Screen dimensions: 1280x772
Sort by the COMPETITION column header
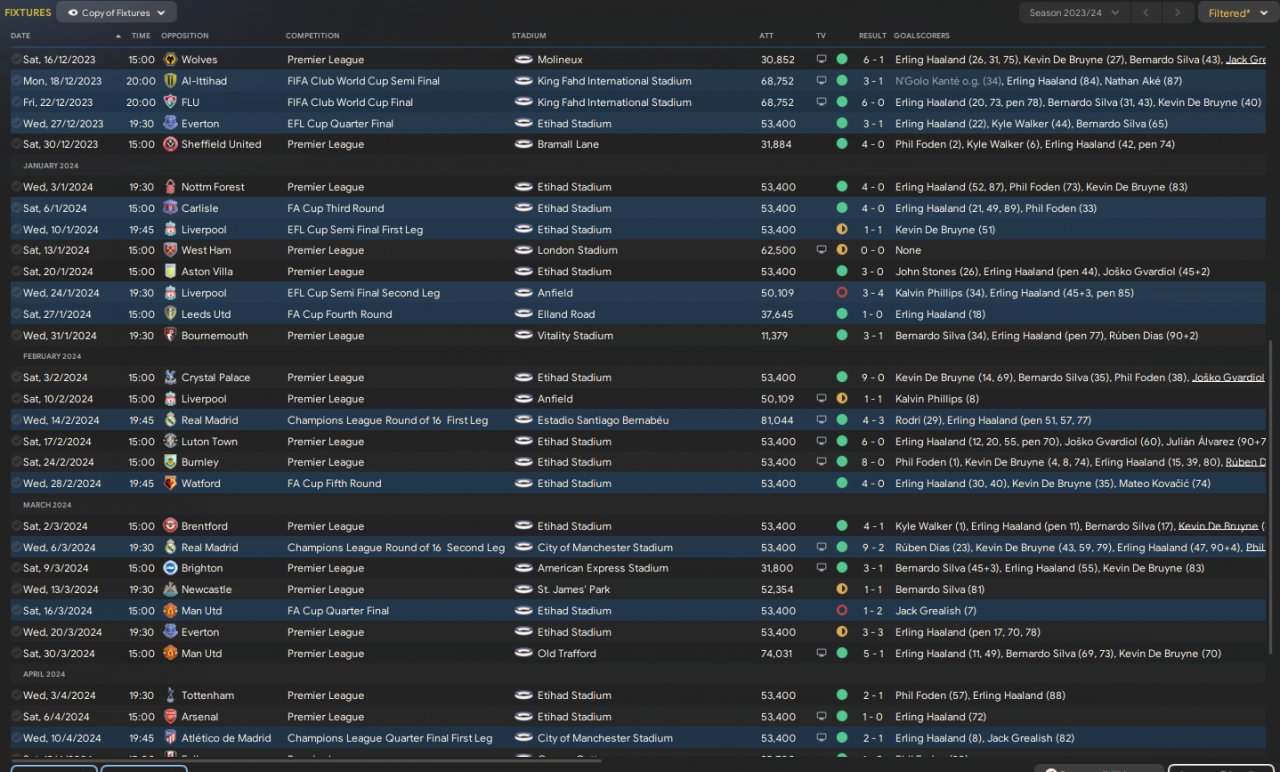tap(313, 36)
